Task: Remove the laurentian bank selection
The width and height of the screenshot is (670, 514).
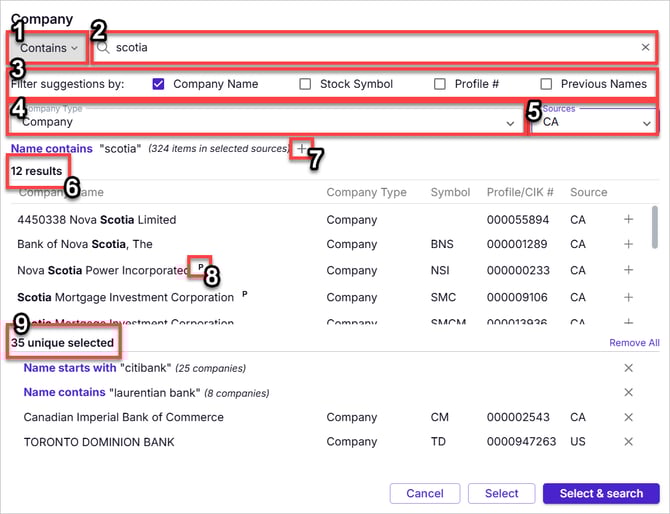Action: [x=628, y=392]
